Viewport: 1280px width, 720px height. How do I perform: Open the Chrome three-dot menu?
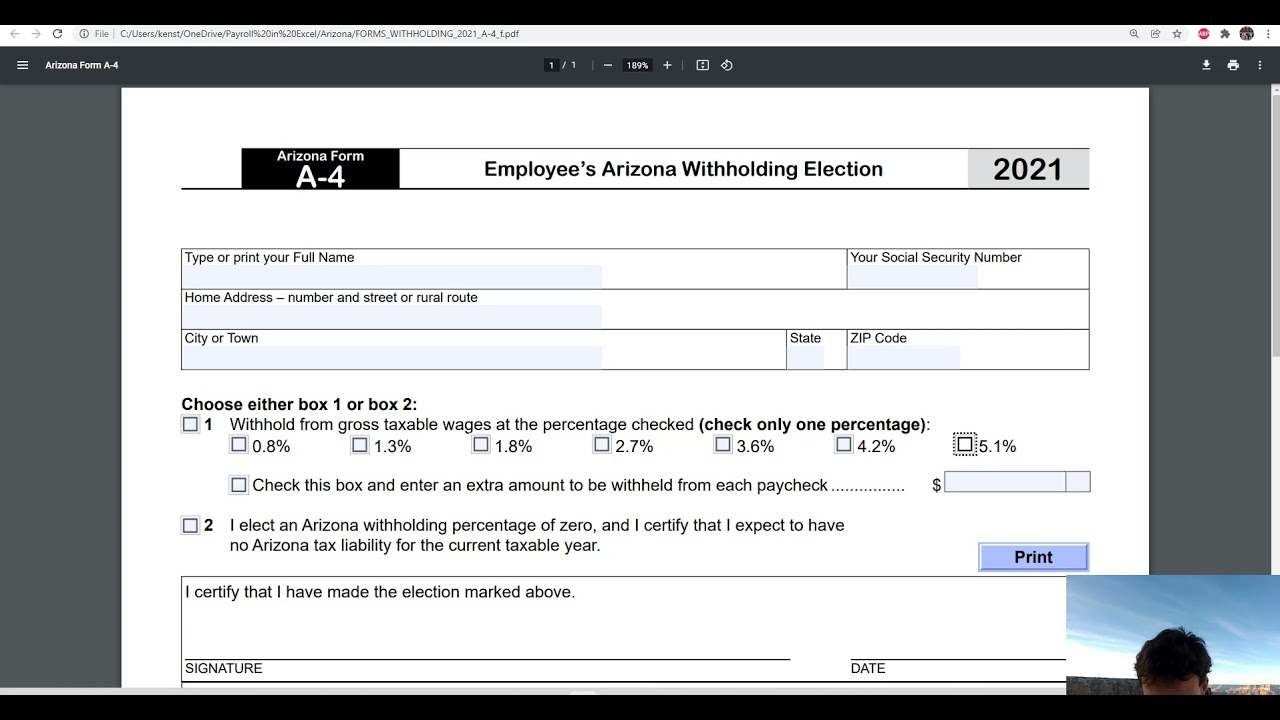1267,34
